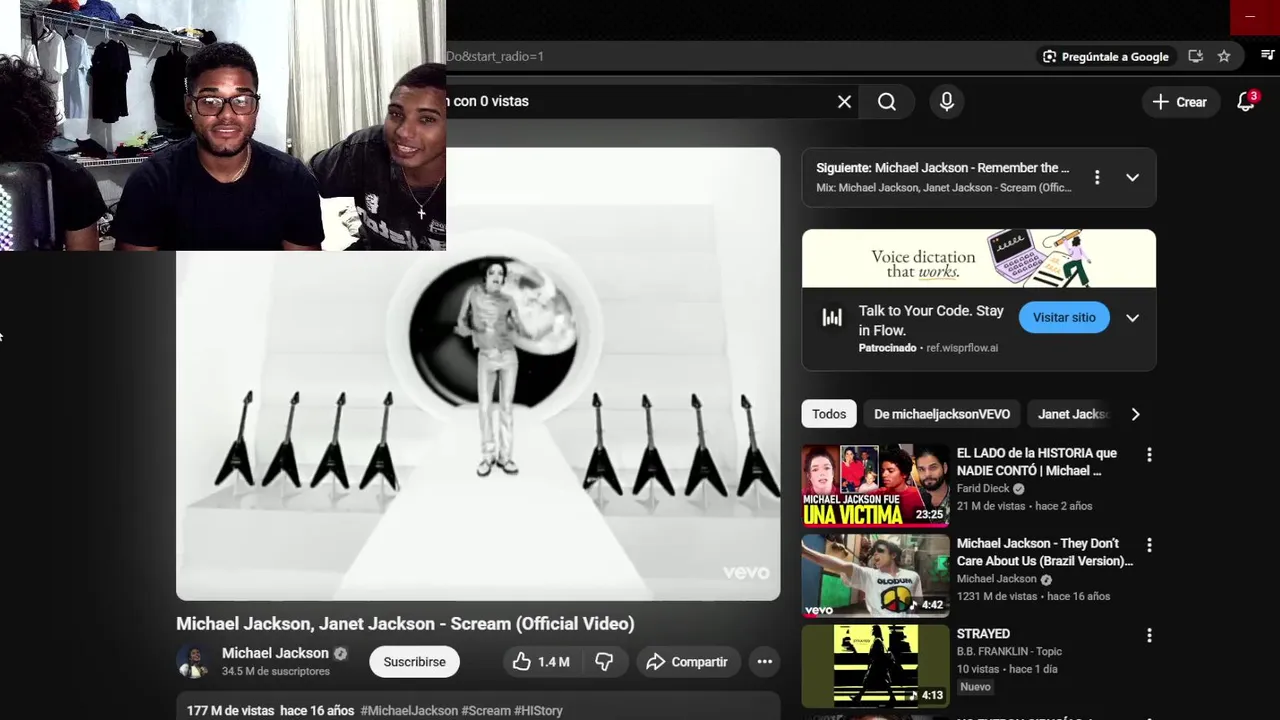Open STRAYED video thumbnail
The image size is (1280, 720).
pyautogui.click(x=875, y=666)
